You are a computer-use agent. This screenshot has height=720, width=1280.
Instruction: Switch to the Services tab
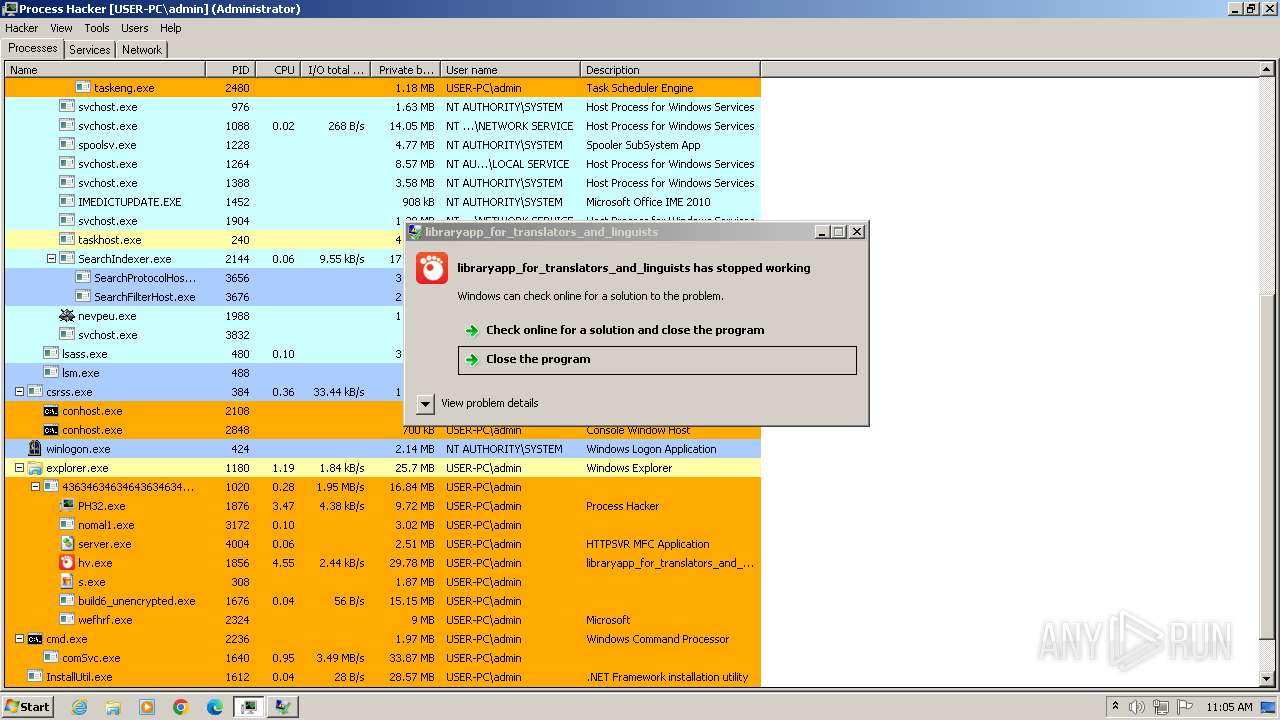(90, 50)
